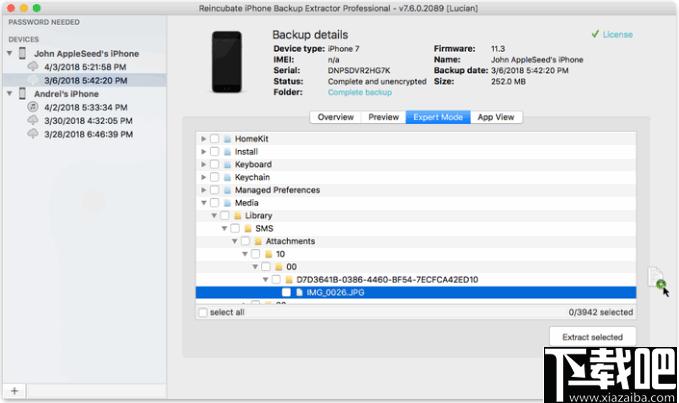
Task: Click iCloud icon beside 3/28/2018 backup
Action: point(33,133)
